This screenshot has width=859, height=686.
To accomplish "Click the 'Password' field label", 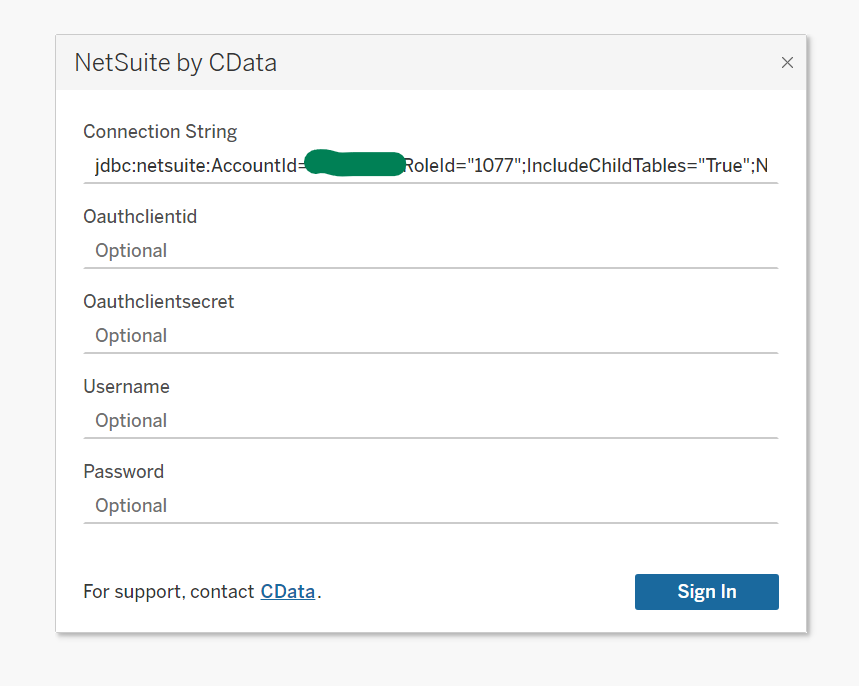I will 123,472.
